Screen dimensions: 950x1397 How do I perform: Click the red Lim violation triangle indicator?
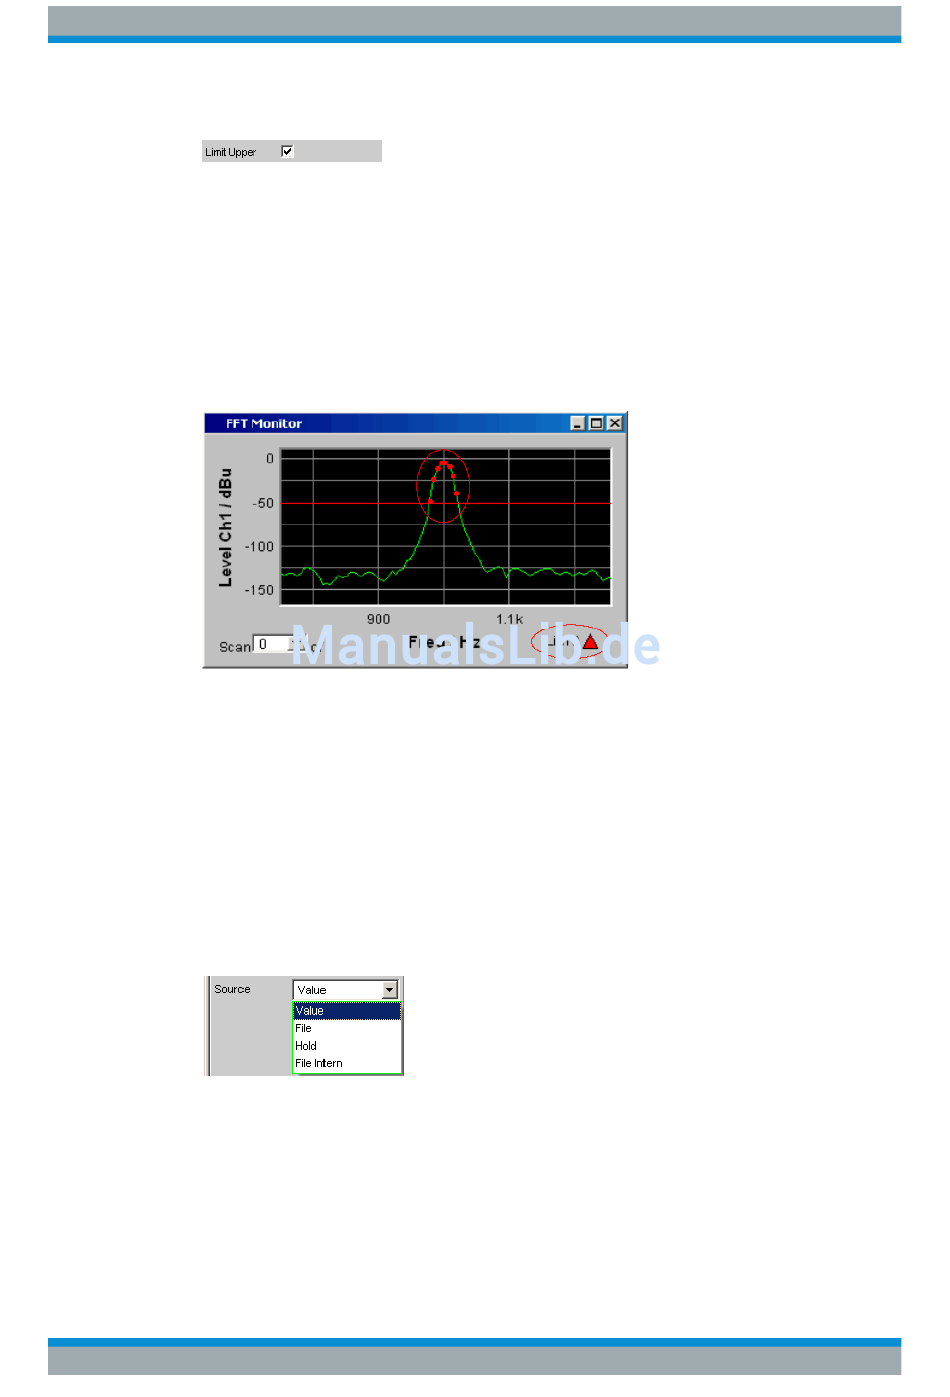[x=590, y=641]
